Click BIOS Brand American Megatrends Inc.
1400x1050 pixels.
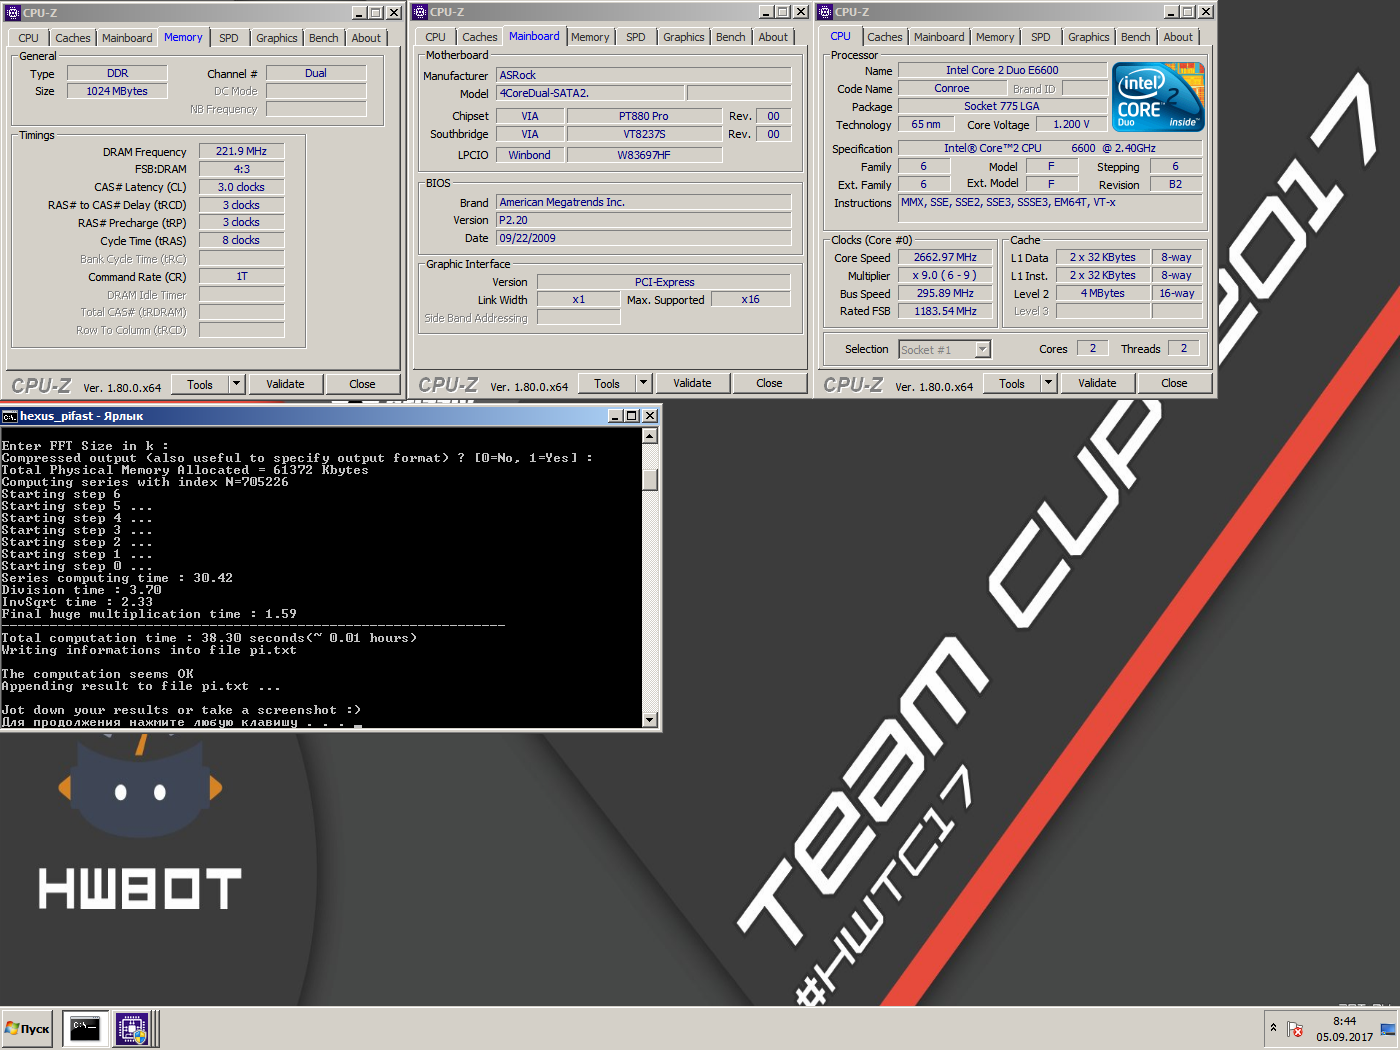coord(644,202)
